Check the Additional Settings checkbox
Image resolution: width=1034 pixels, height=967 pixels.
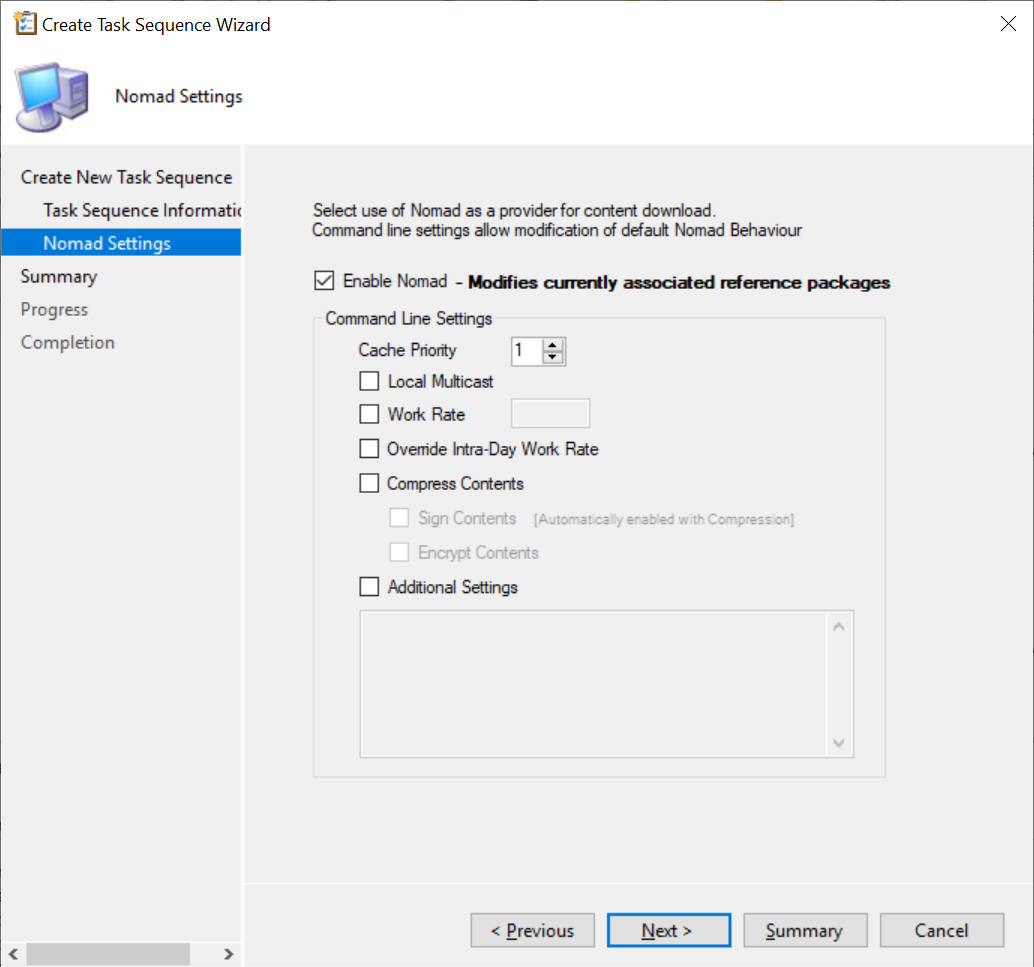coord(369,587)
